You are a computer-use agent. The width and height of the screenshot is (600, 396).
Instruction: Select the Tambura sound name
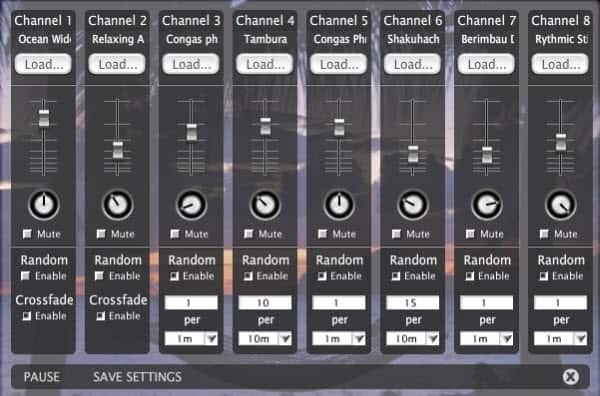pyautogui.click(x=265, y=39)
